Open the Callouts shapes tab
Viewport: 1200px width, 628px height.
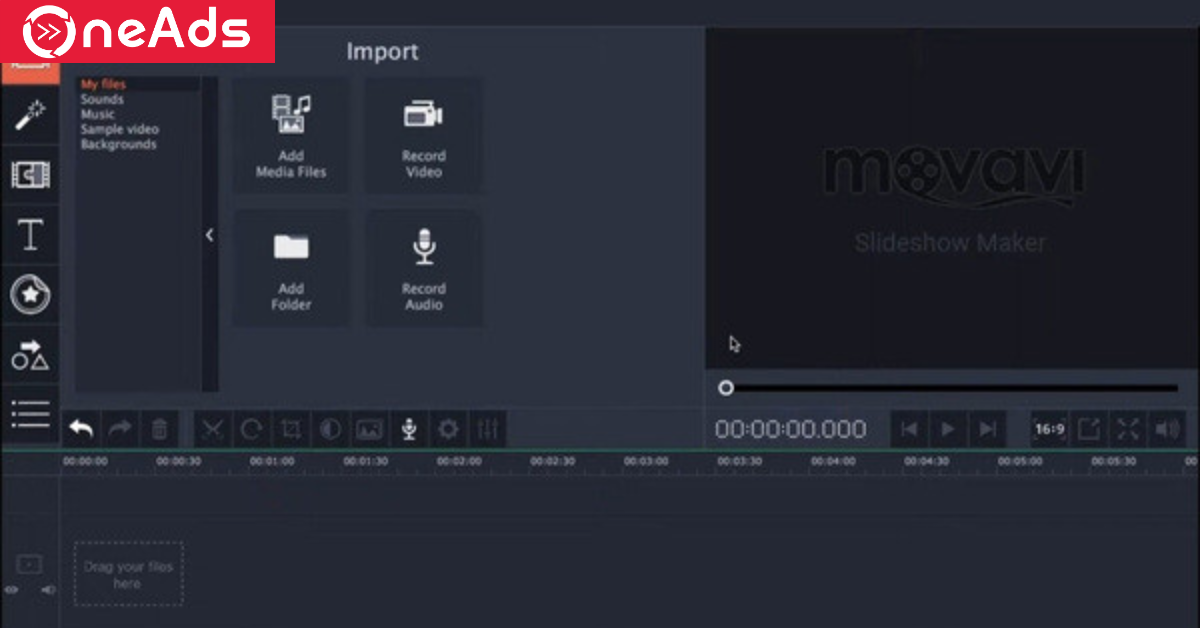(30, 354)
